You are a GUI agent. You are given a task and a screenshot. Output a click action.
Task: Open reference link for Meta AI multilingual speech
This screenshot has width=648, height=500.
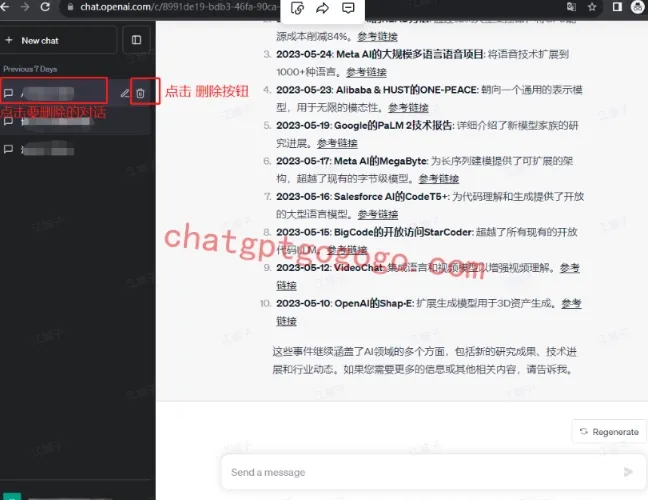(x=366, y=72)
